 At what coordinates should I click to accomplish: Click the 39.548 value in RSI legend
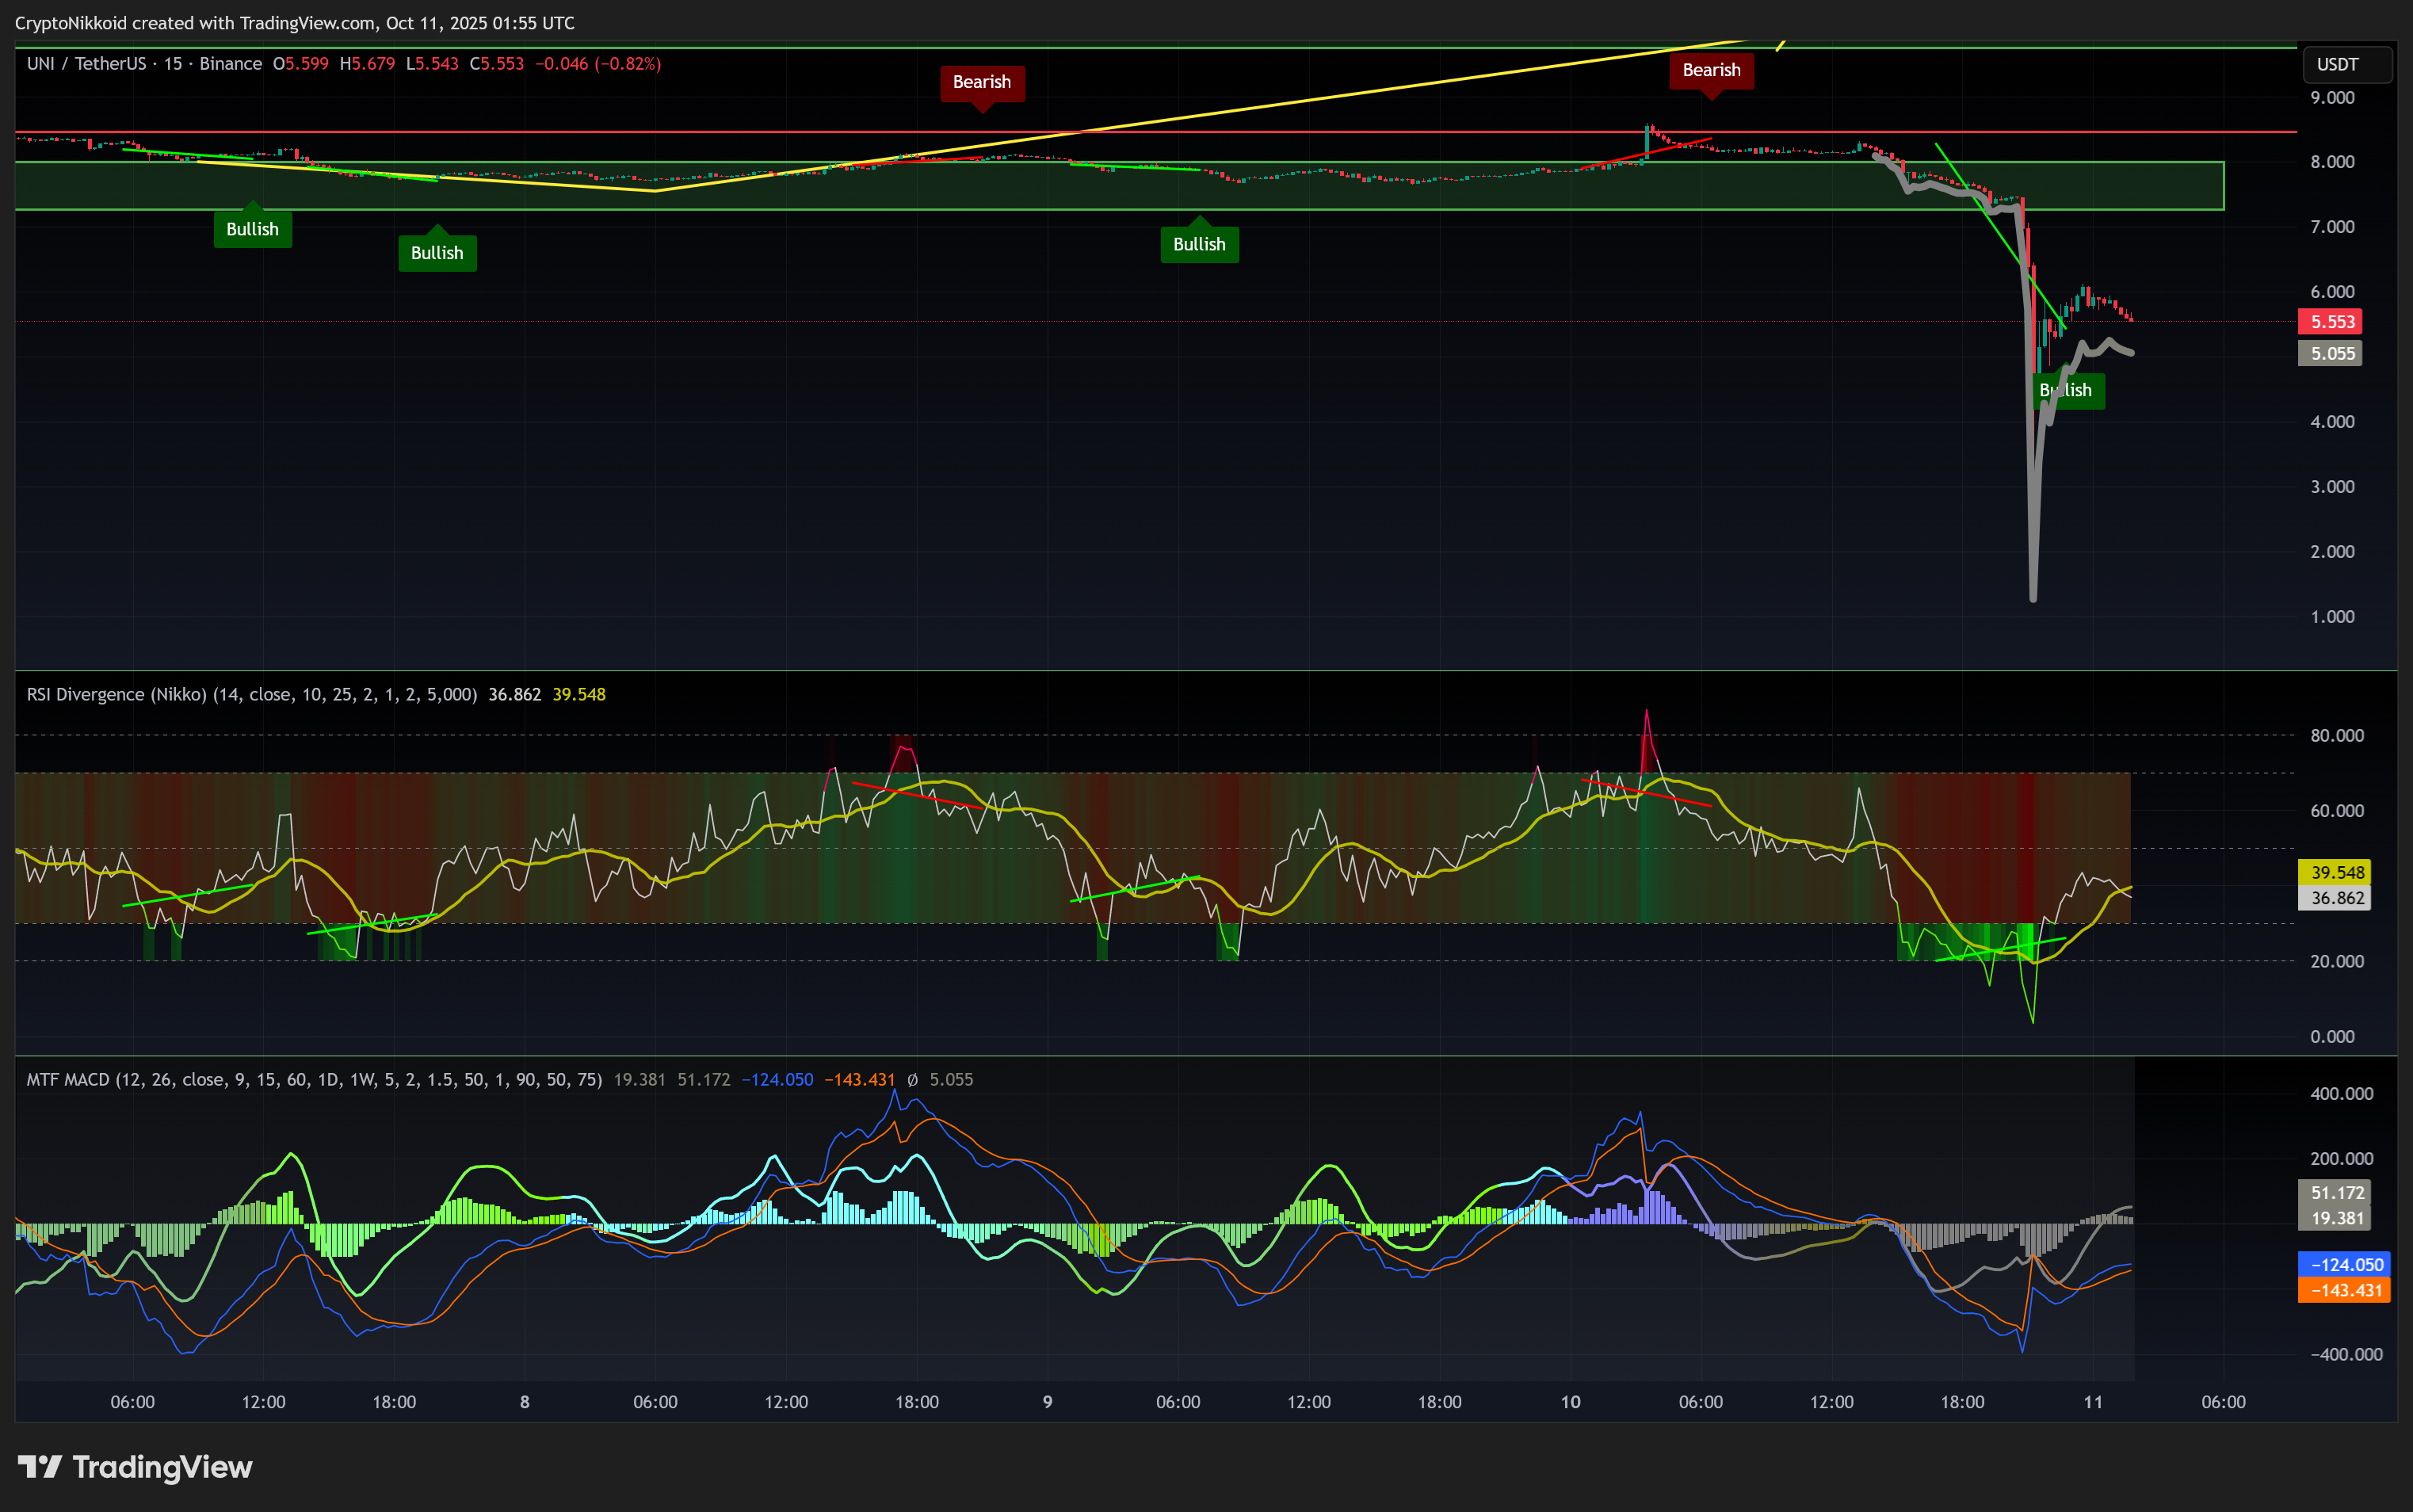579,694
